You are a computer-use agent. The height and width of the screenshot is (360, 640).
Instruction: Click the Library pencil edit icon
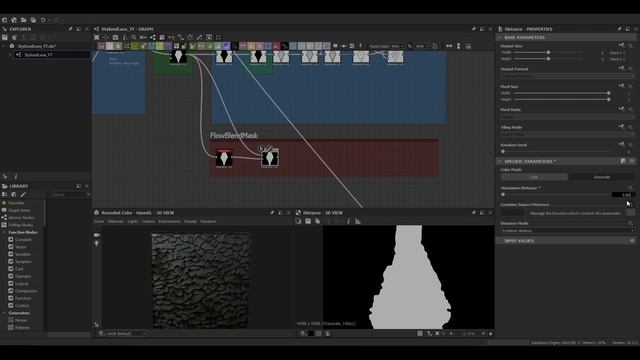click(23, 195)
